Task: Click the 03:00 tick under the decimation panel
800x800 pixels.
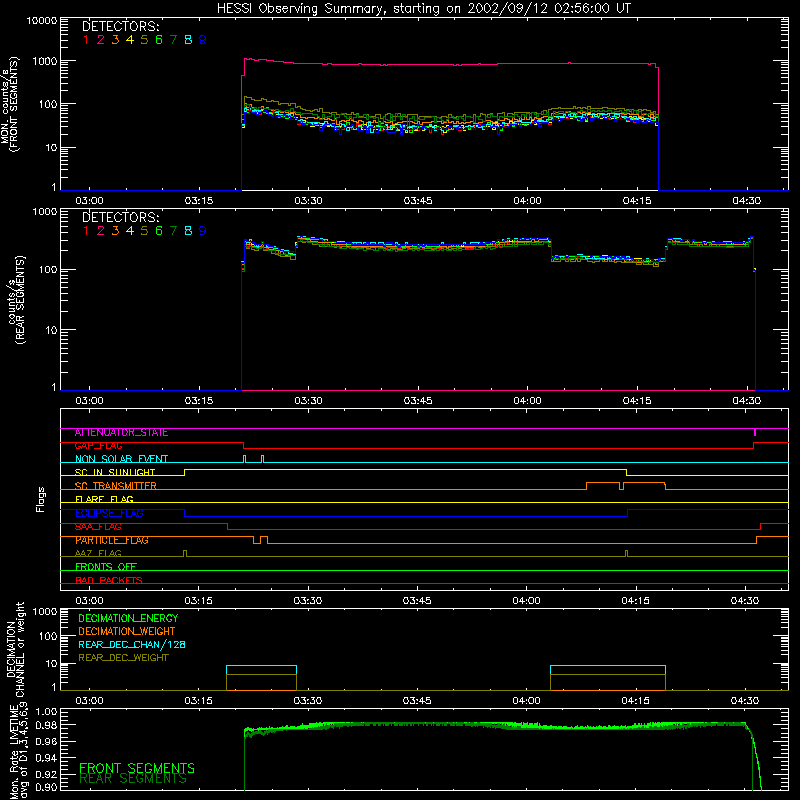Action: [89, 701]
